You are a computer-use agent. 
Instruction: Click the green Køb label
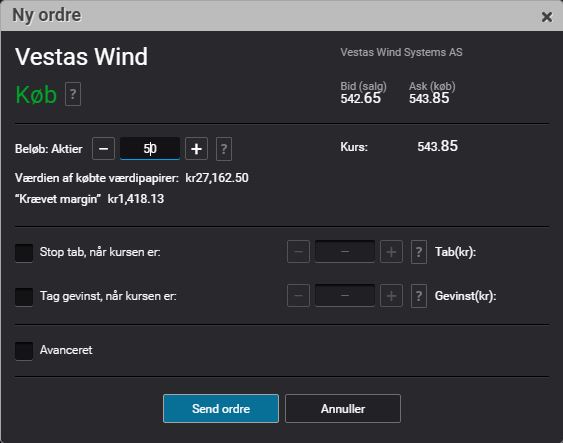[x=36, y=95]
